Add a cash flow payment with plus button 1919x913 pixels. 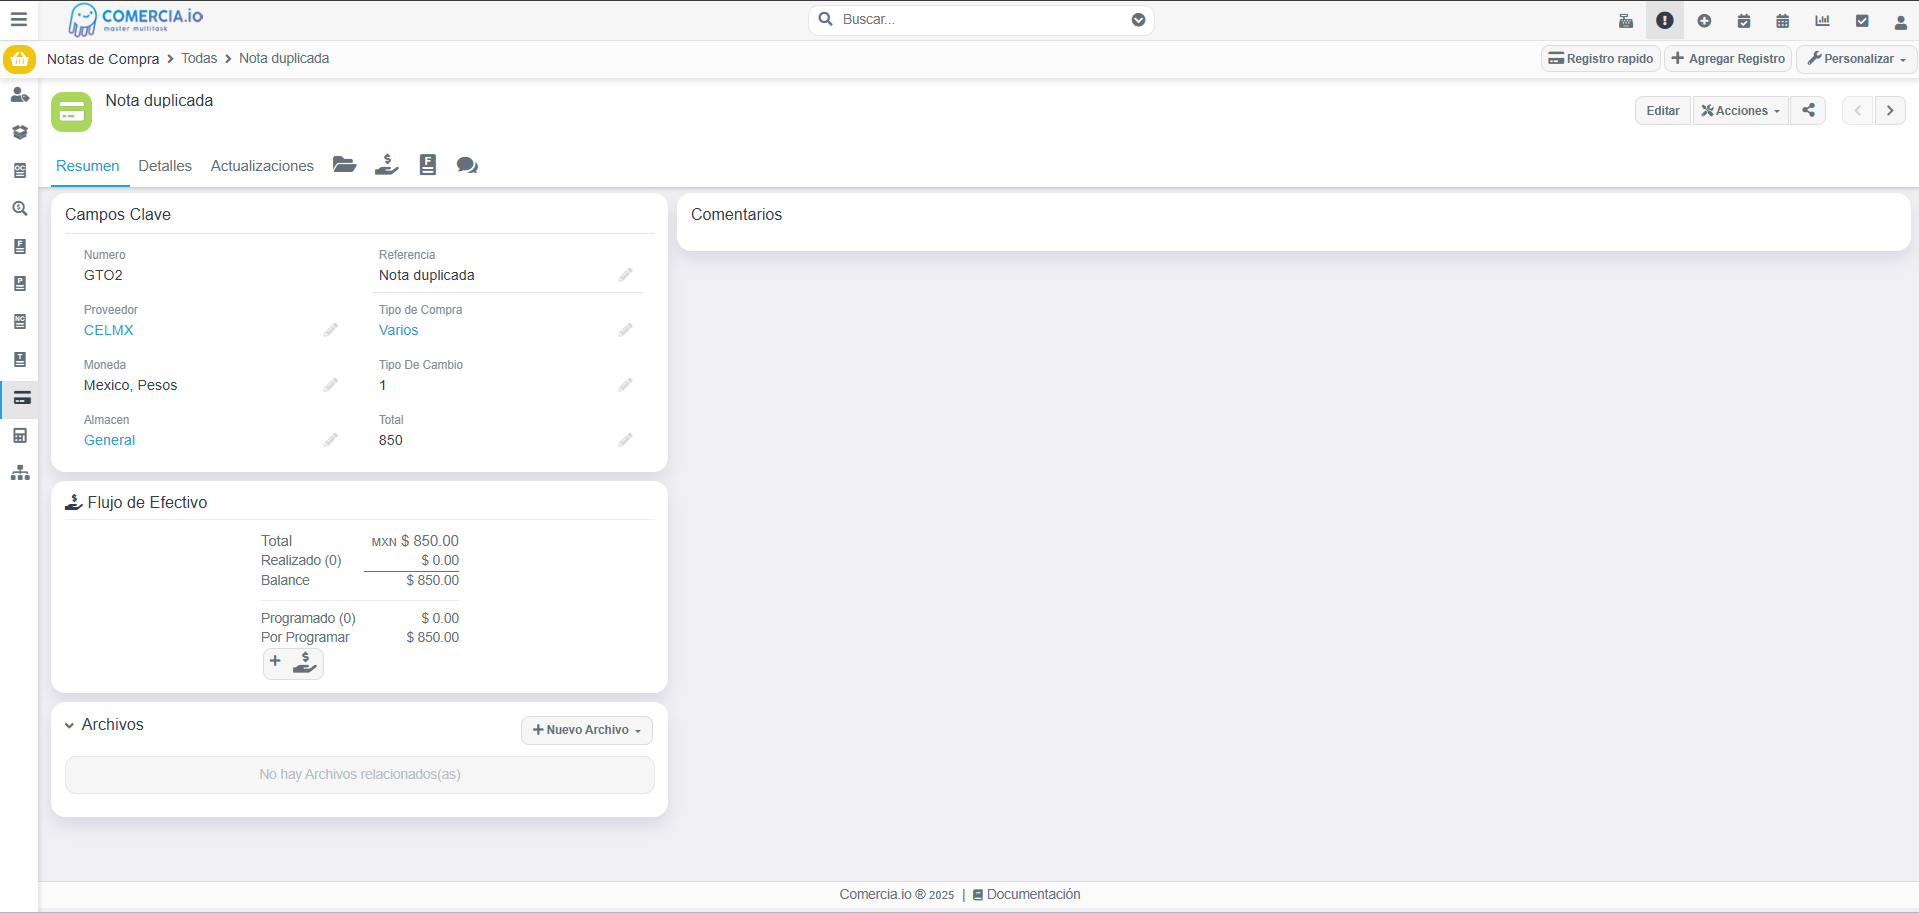[293, 663]
